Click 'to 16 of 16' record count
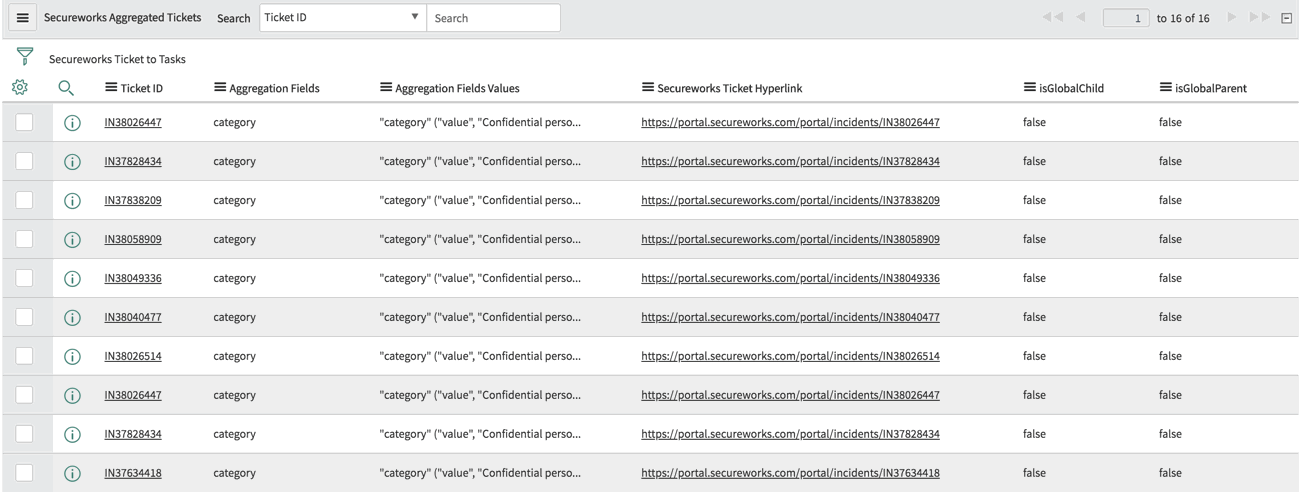1302x492 pixels. 1183,18
